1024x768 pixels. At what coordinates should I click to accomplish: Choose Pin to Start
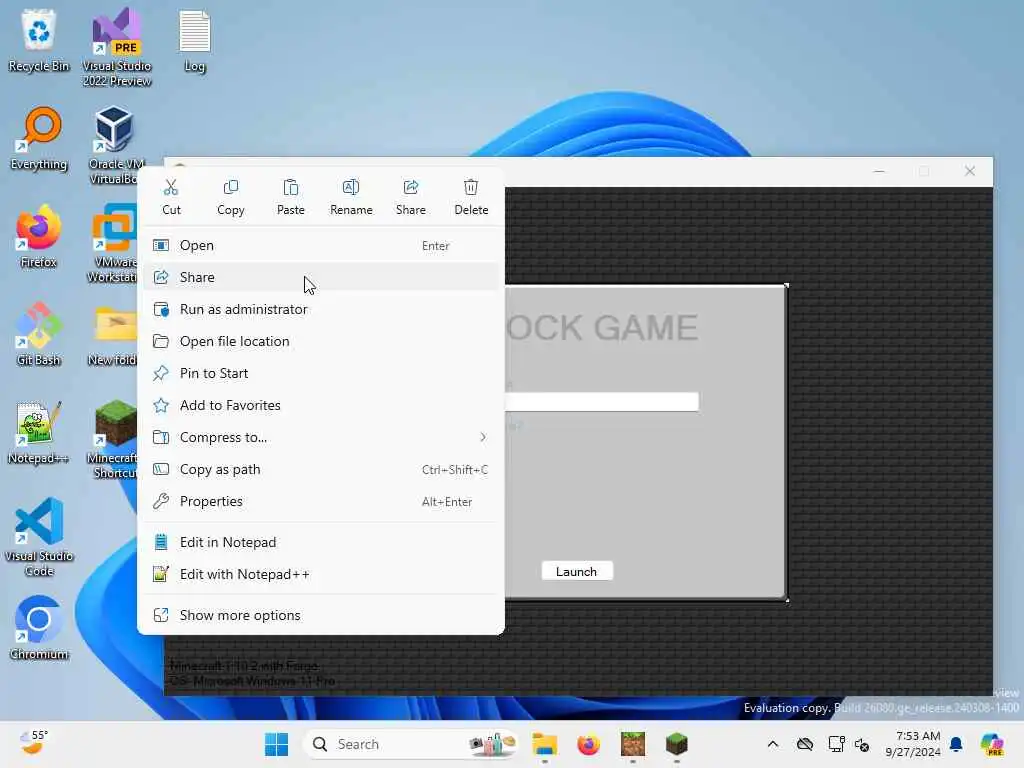coord(321,373)
